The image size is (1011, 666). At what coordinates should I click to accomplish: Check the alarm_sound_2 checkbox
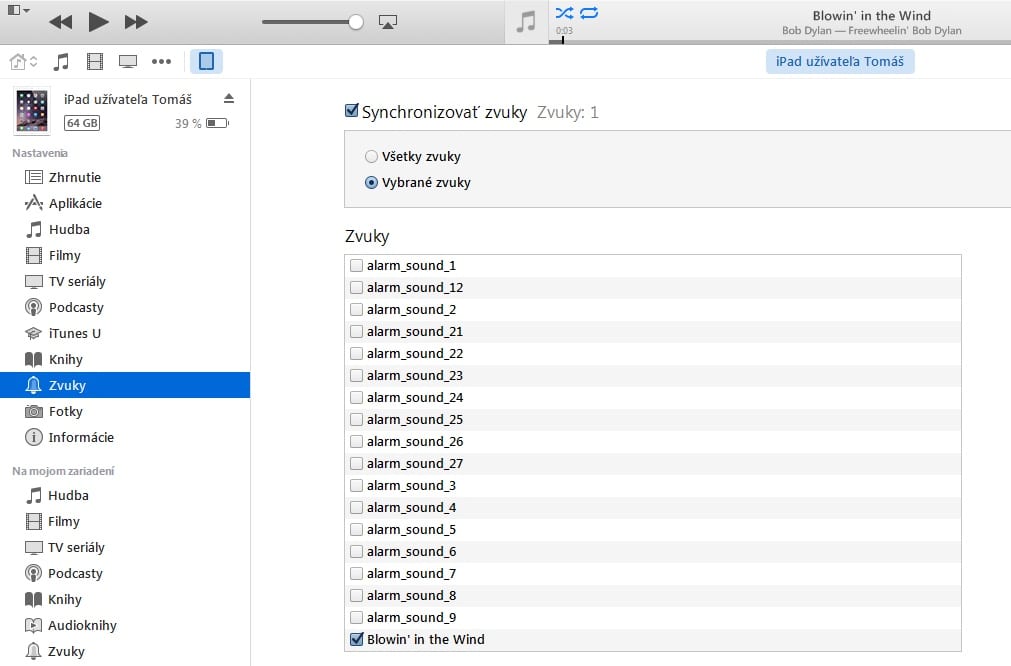(356, 309)
